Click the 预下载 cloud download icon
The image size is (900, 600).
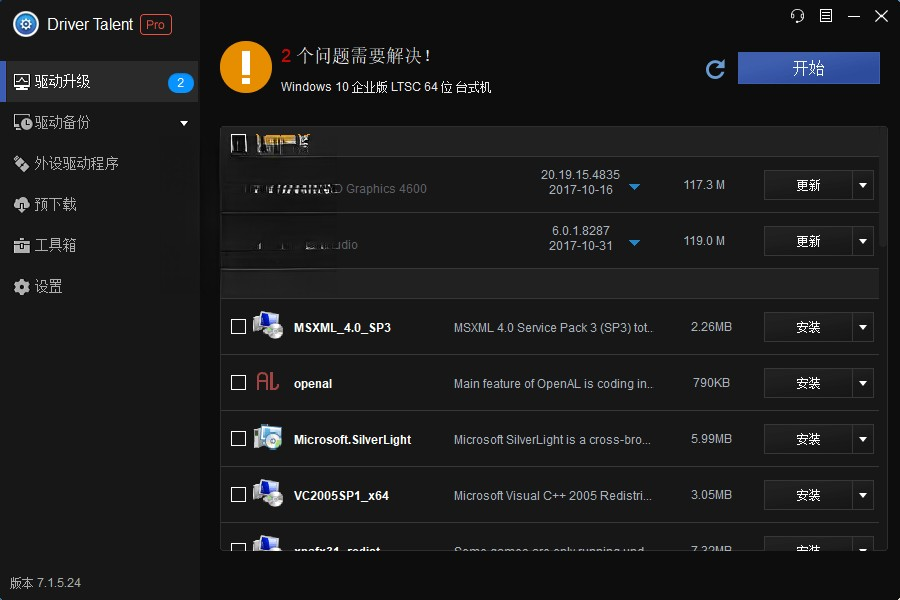(x=21, y=205)
